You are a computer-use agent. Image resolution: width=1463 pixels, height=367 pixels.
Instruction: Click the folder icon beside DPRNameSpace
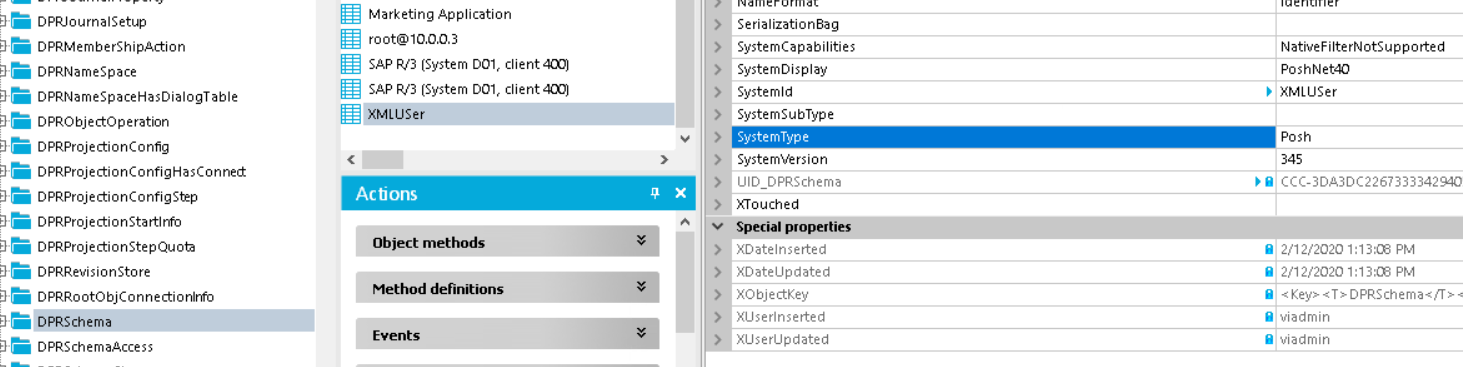pyautogui.click(x=21, y=71)
